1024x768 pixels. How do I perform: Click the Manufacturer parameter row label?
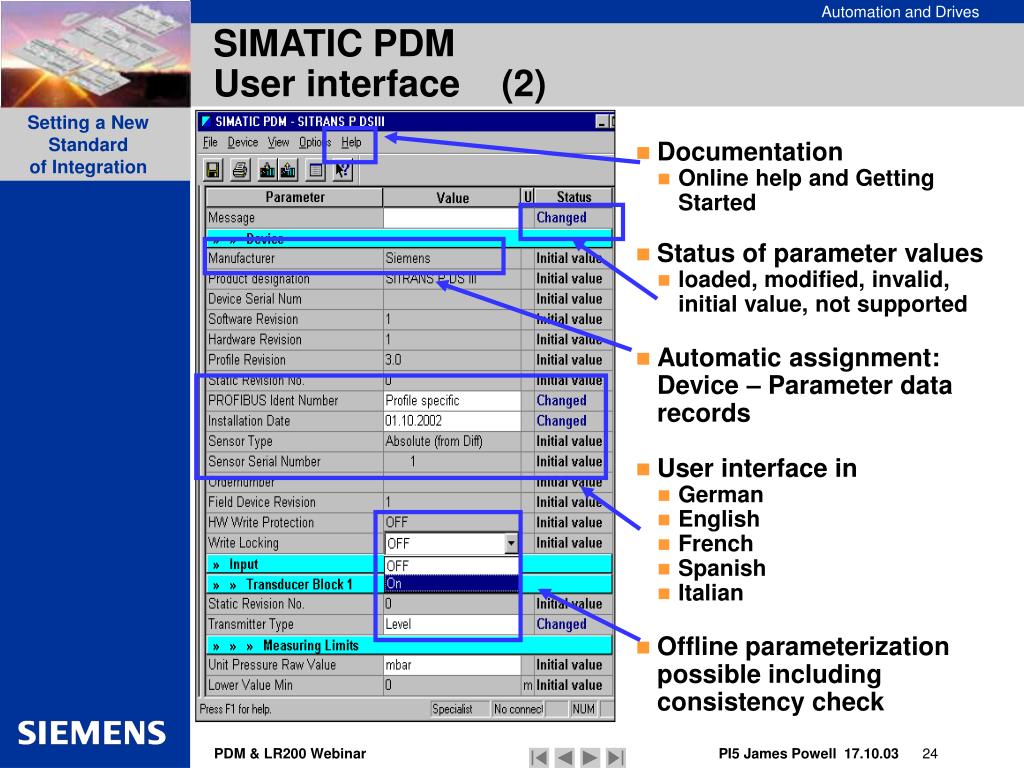pos(241,258)
